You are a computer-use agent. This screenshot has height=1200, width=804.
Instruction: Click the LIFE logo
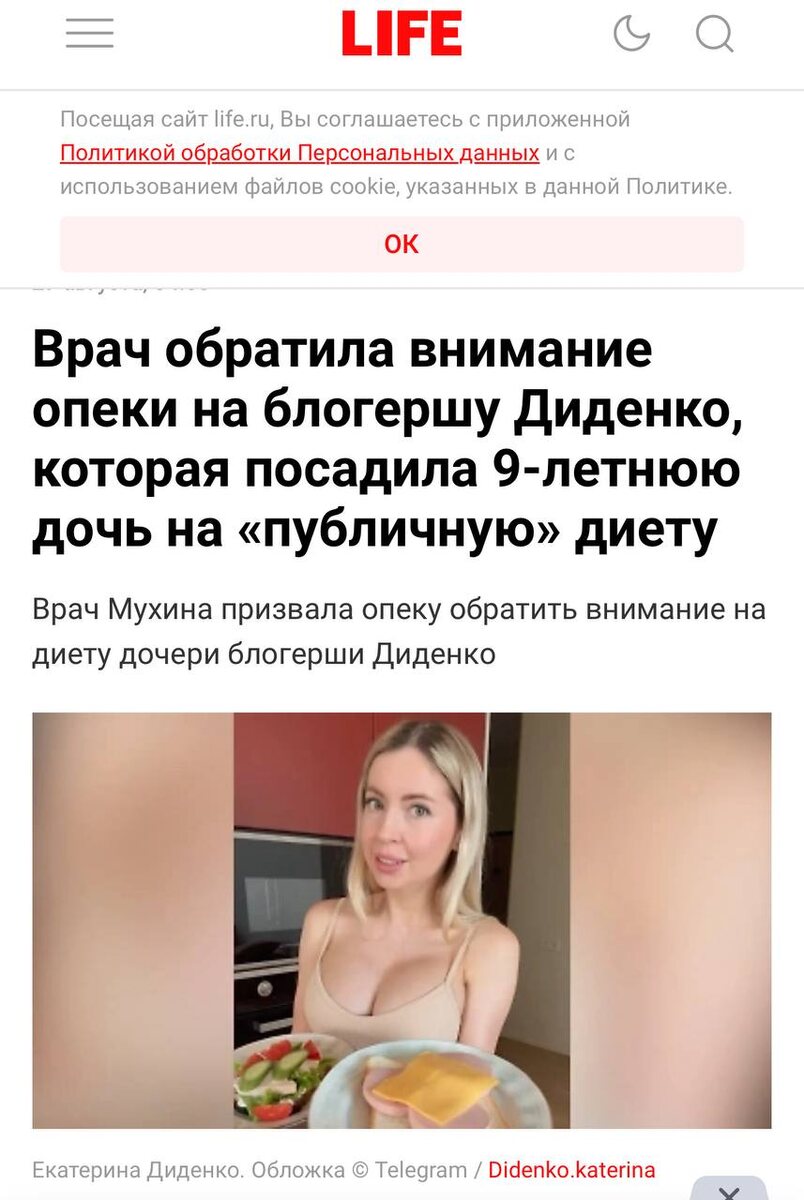[401, 35]
